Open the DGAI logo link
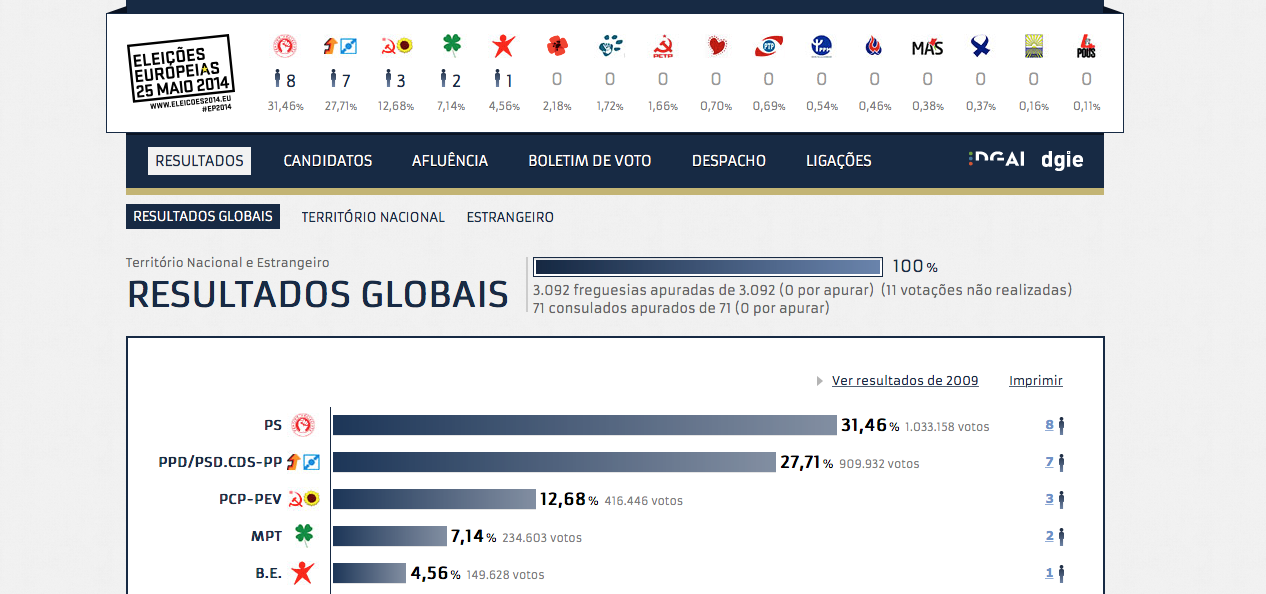1266x594 pixels. click(x=996, y=160)
